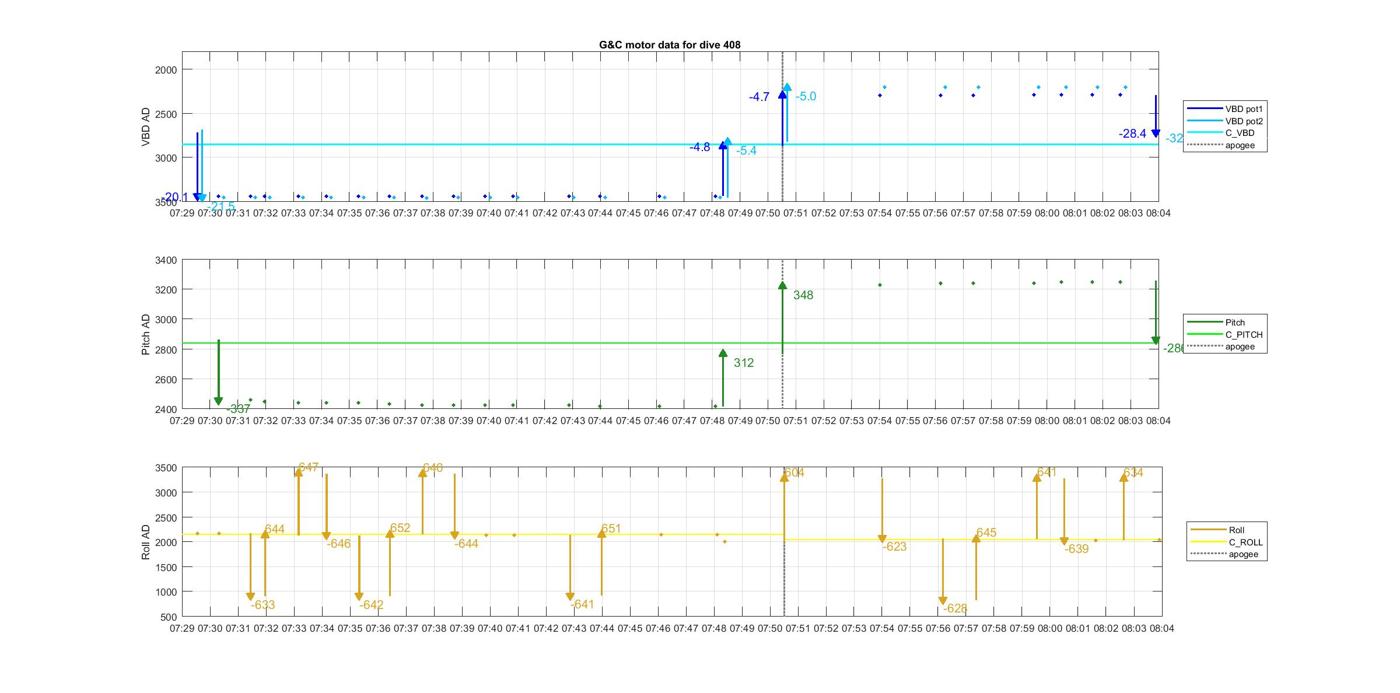This screenshot has width=1400, height=693.
Task: Click the '1500' tick on Roll axis
Action: [x=166, y=567]
